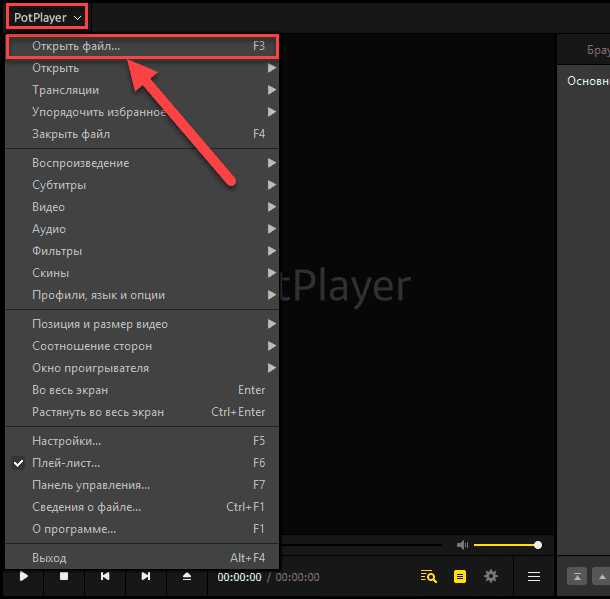Switch to the Брау... tab
The image size is (610, 599).
pyautogui.click(x=598, y=50)
